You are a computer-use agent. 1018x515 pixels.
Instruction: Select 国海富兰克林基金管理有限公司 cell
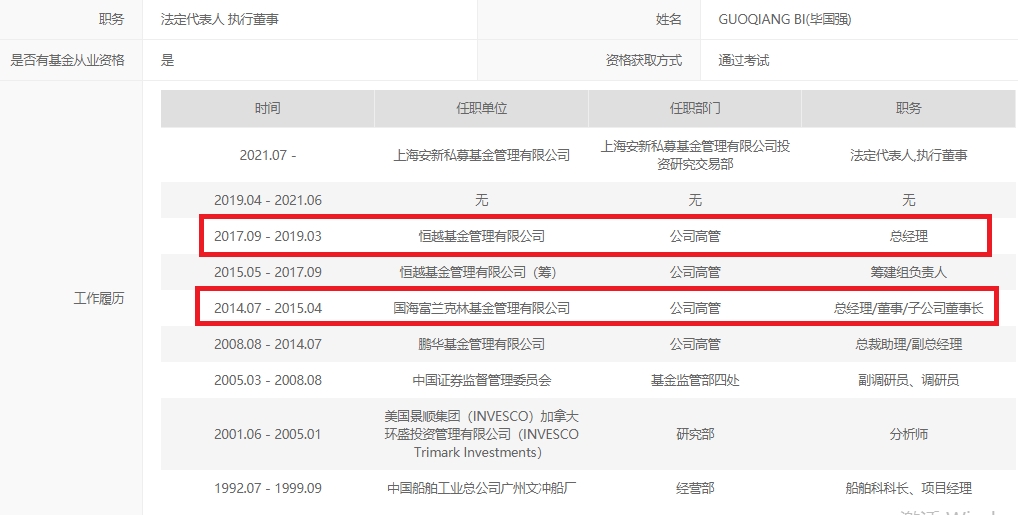(x=481, y=308)
